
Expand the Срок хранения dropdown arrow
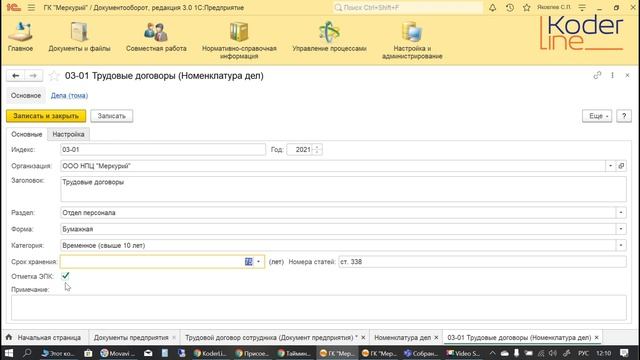pyautogui.click(x=258, y=262)
